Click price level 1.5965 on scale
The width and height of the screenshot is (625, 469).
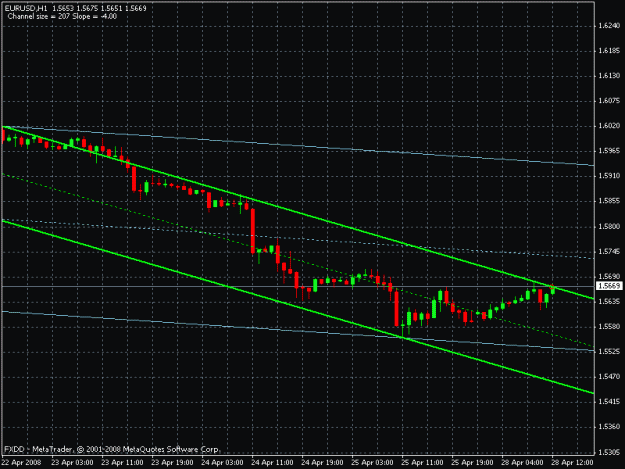609,151
